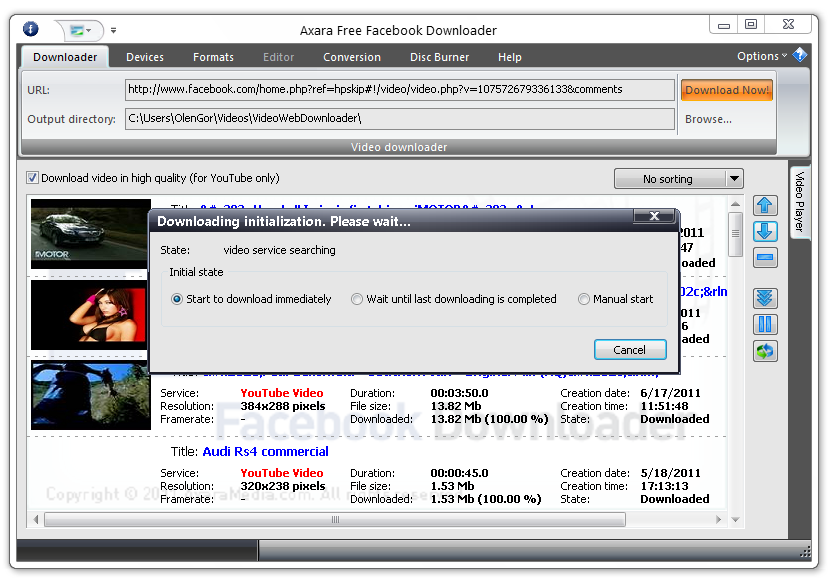Click the Download Now! button
The width and height of the screenshot is (829, 581).
click(727, 90)
